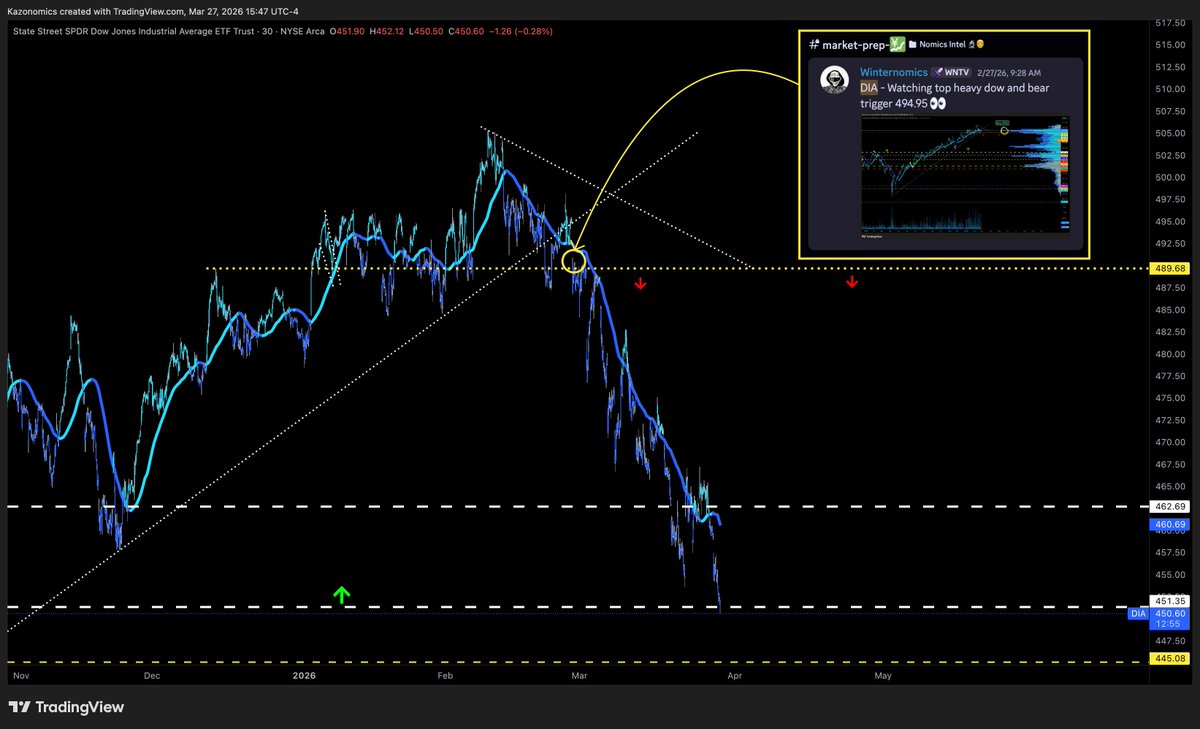Click the Mar label on the time axis
The width and height of the screenshot is (1200, 729).
pos(579,676)
